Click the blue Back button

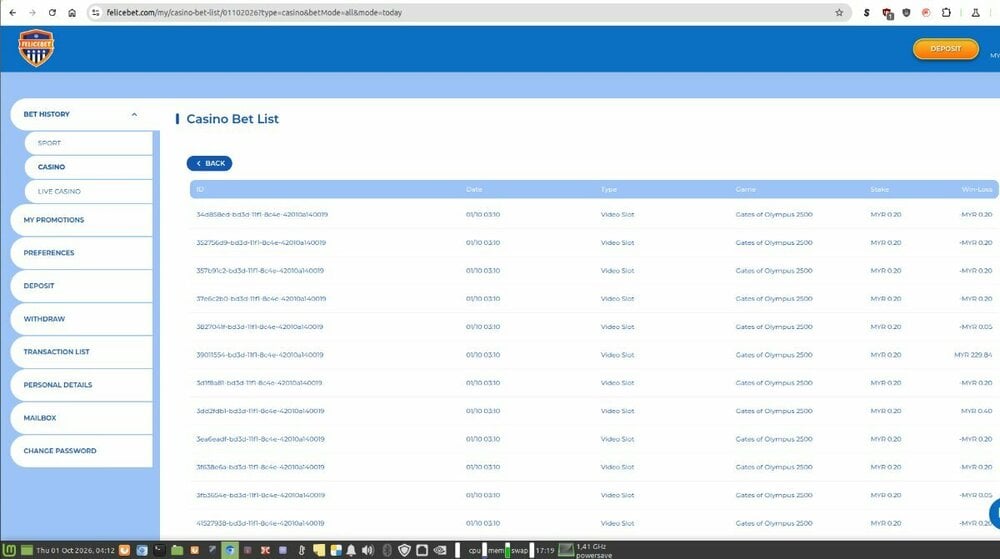pyautogui.click(x=209, y=163)
